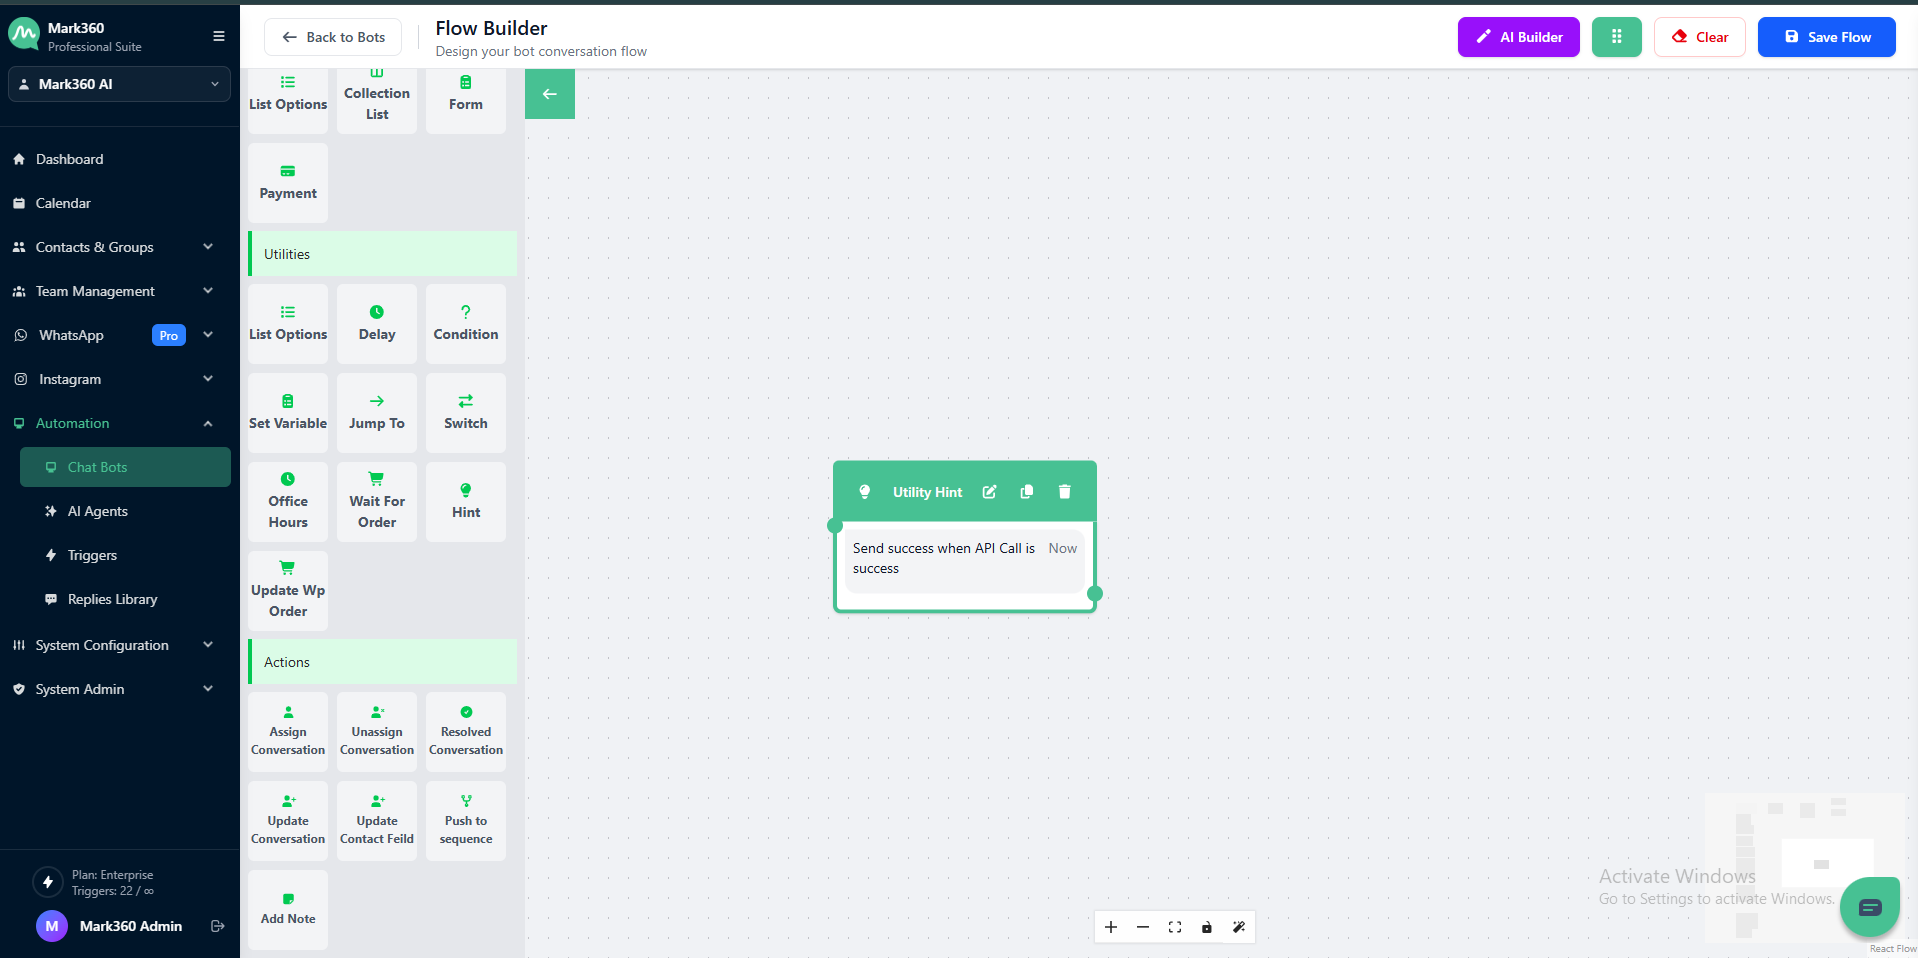Open AI Agents in the sidebar

98,511
